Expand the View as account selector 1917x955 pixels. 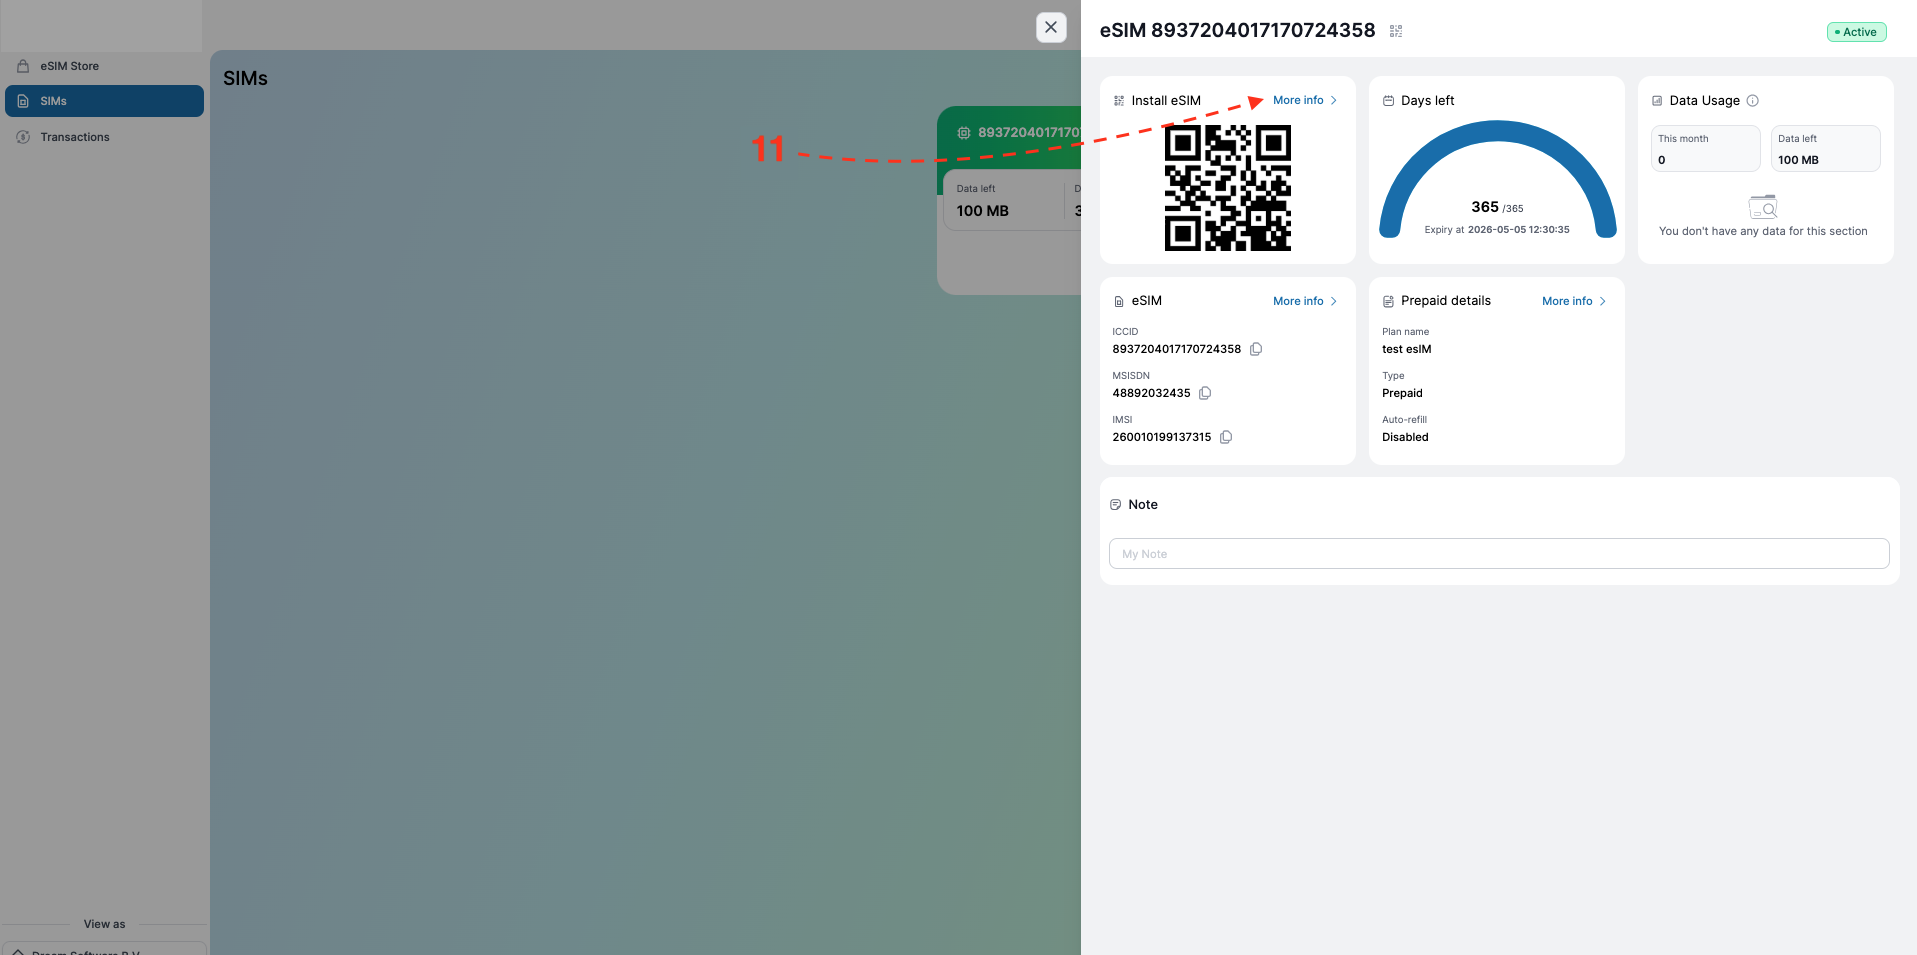point(104,948)
